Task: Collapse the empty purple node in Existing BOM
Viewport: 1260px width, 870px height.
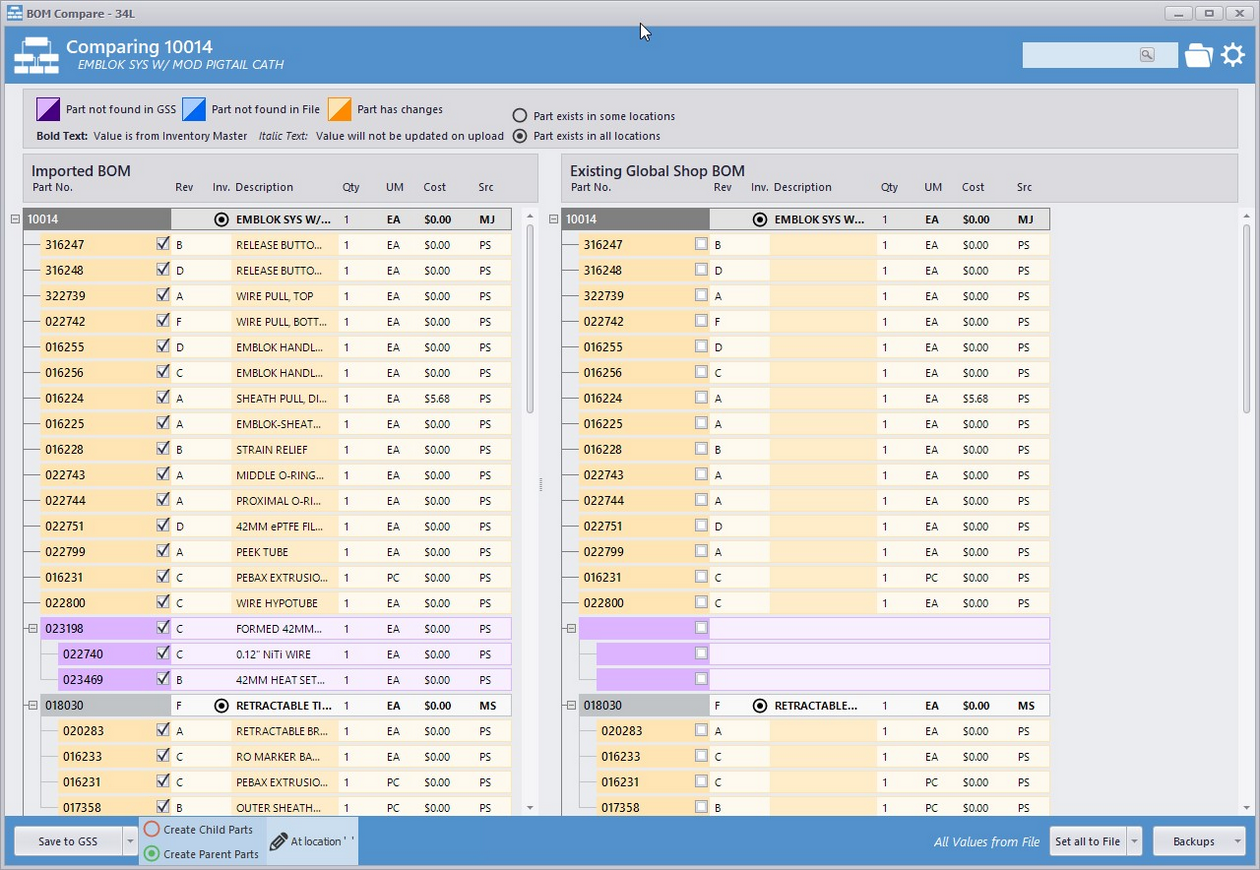Action: [571, 629]
